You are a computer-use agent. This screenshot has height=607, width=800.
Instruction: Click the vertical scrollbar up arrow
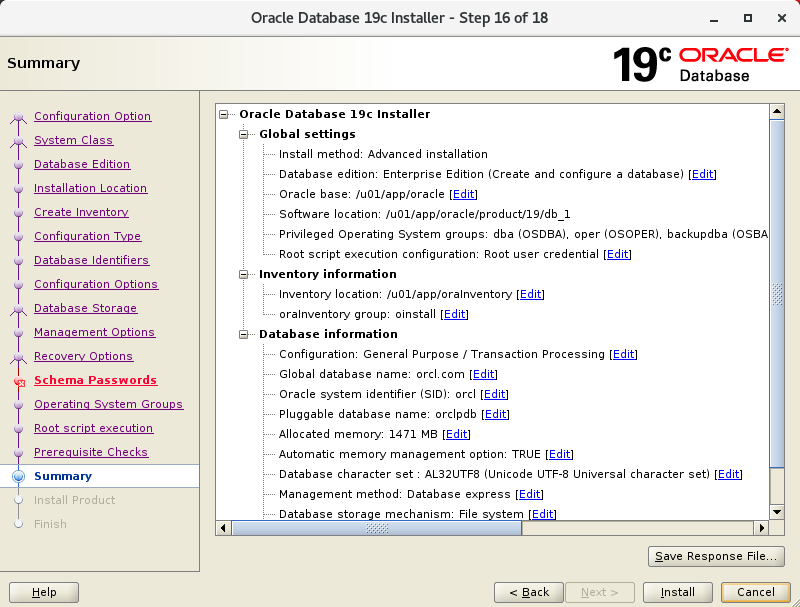[777, 111]
